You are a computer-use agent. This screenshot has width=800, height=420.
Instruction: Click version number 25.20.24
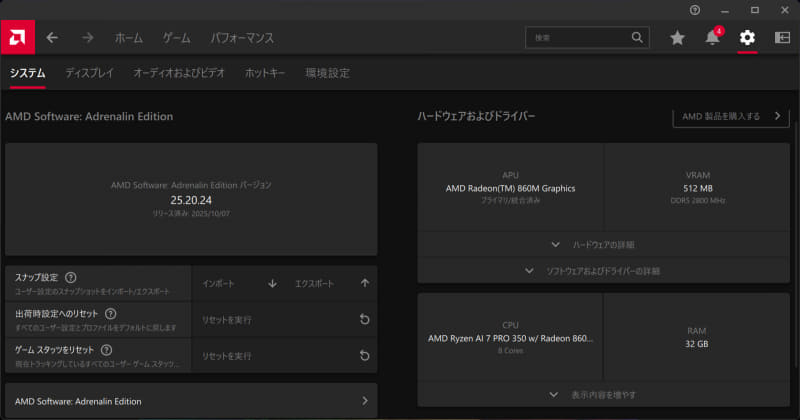[x=191, y=200]
